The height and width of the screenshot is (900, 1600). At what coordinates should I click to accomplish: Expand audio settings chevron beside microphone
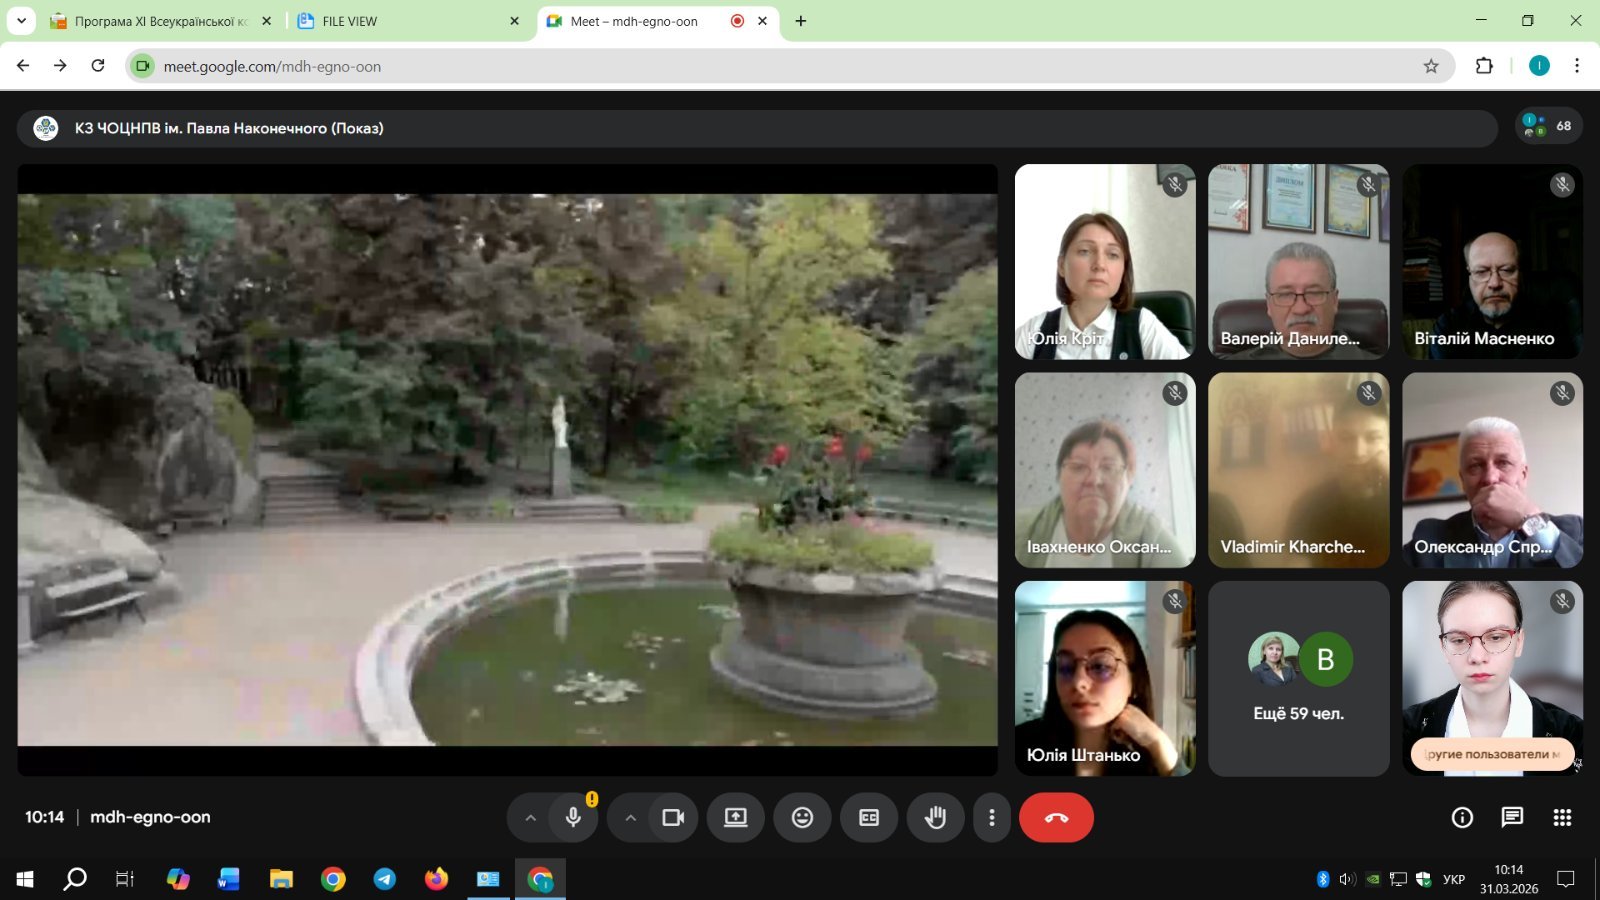click(x=531, y=818)
